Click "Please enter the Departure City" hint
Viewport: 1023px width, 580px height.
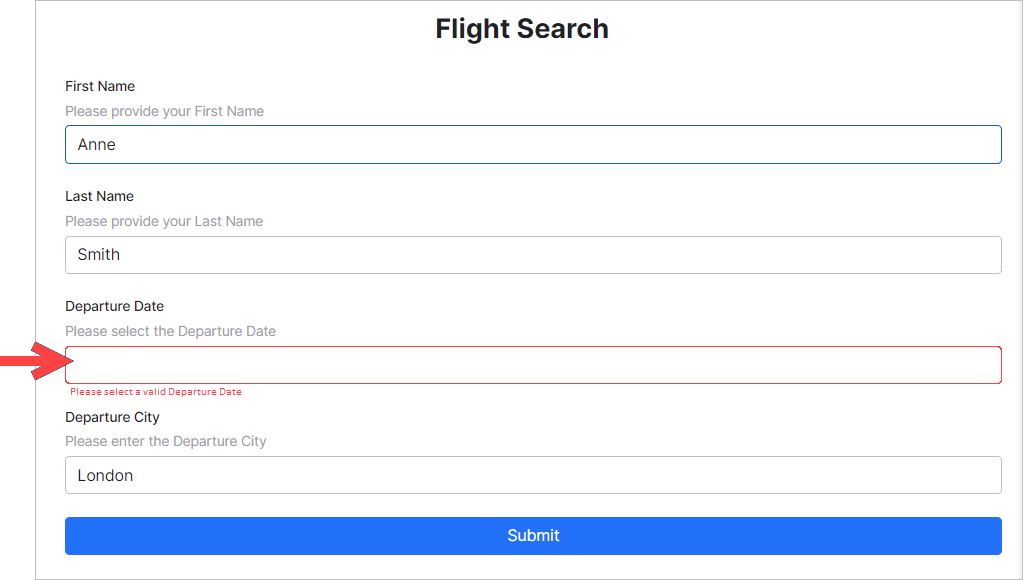pyautogui.click(x=166, y=441)
